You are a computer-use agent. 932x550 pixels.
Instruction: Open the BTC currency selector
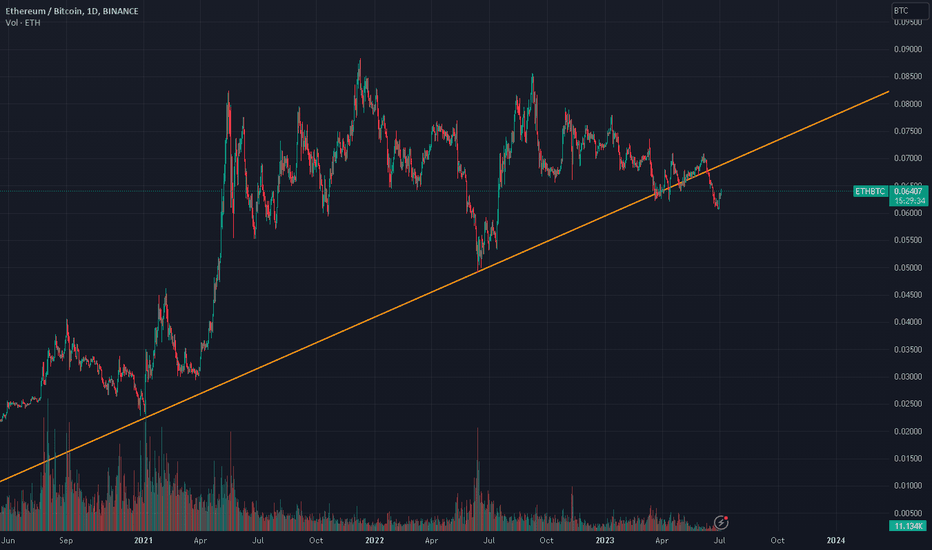click(910, 11)
